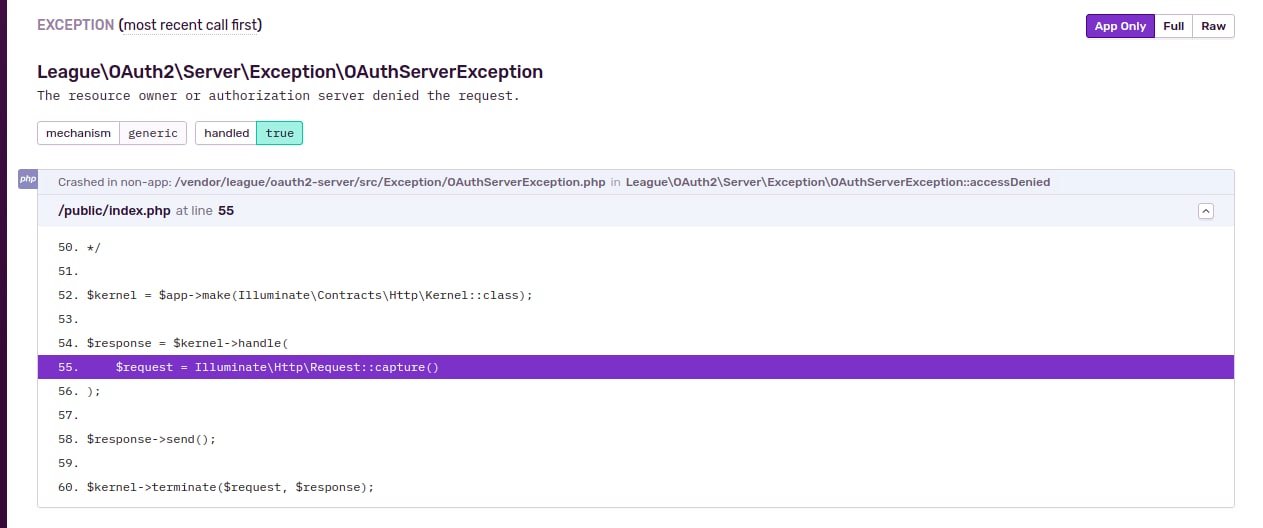Click the highlighted line 55 of code
The width and height of the screenshot is (1263, 528).
click(277, 367)
